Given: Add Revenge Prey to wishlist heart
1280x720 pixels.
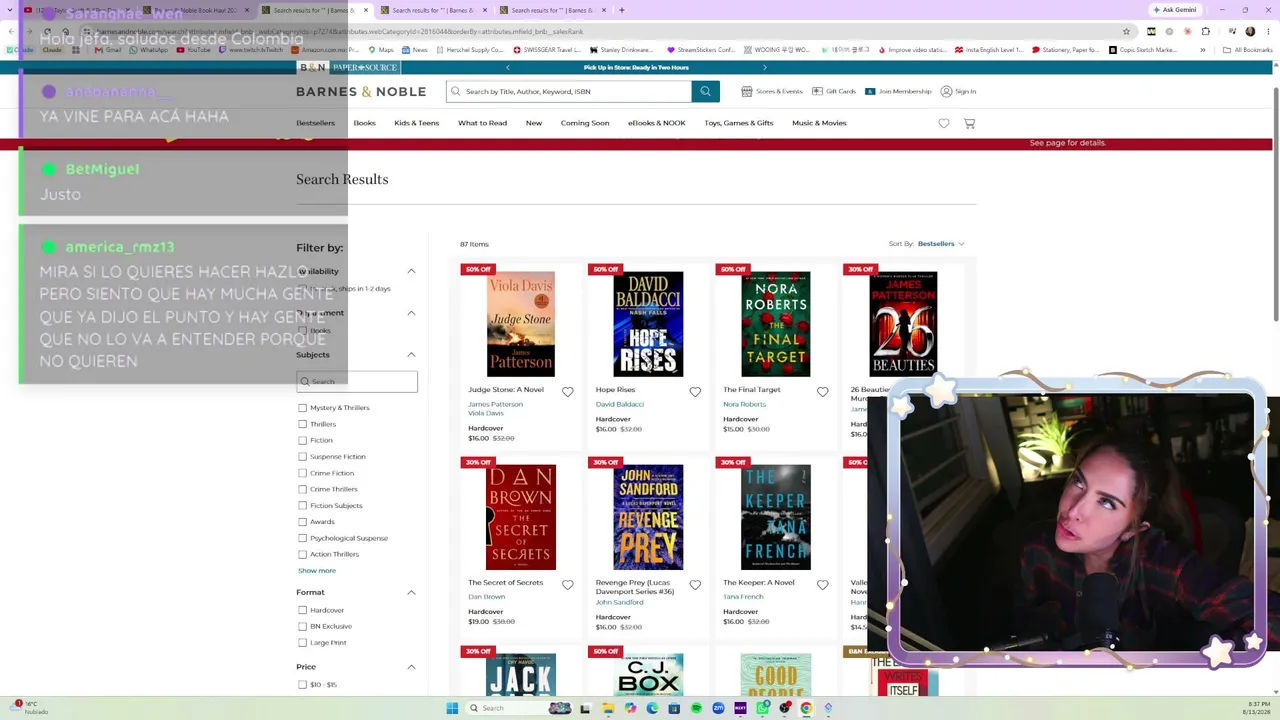Looking at the screenshot, I should [695, 585].
